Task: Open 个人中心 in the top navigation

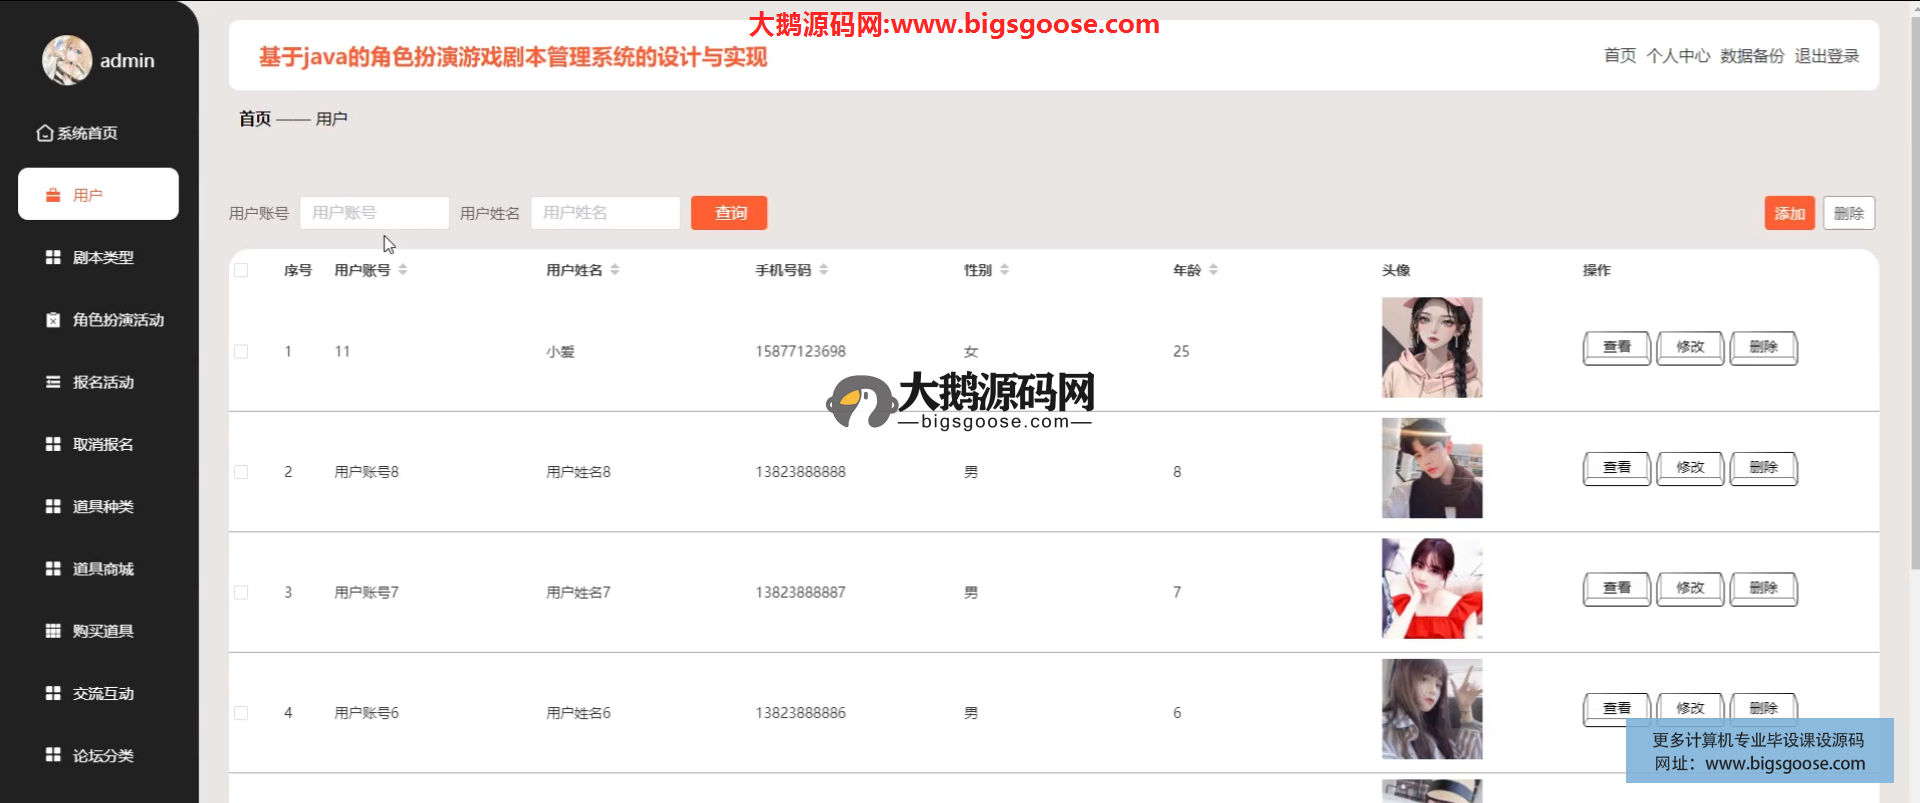Action: (x=1678, y=56)
